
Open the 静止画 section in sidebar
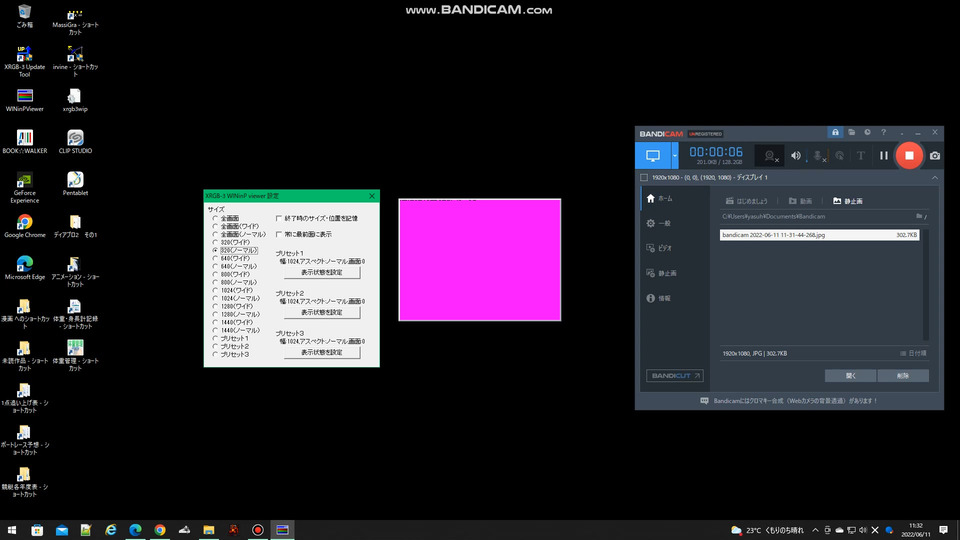click(x=661, y=274)
